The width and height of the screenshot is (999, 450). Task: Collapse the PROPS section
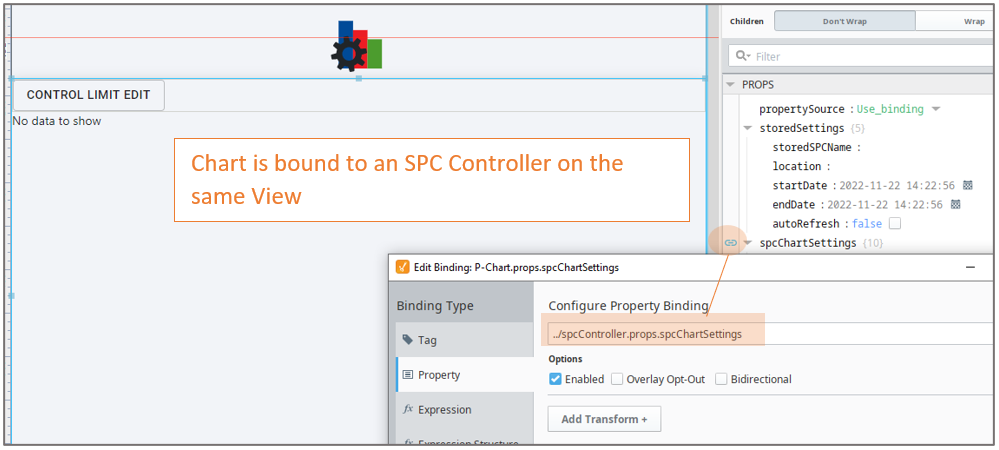pos(731,85)
